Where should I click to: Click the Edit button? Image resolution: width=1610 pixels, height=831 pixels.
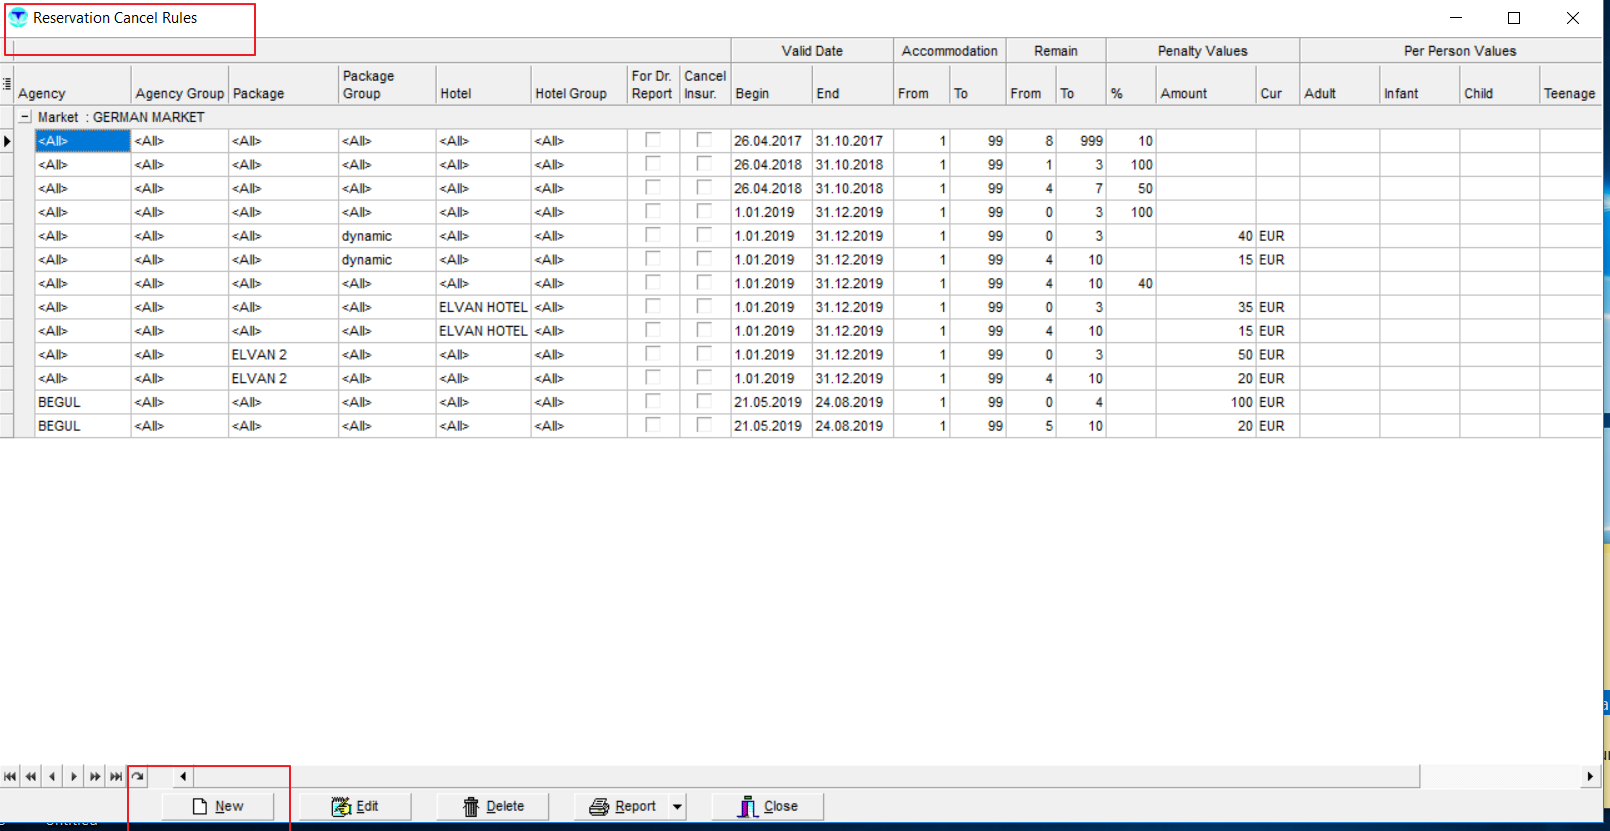coord(355,806)
